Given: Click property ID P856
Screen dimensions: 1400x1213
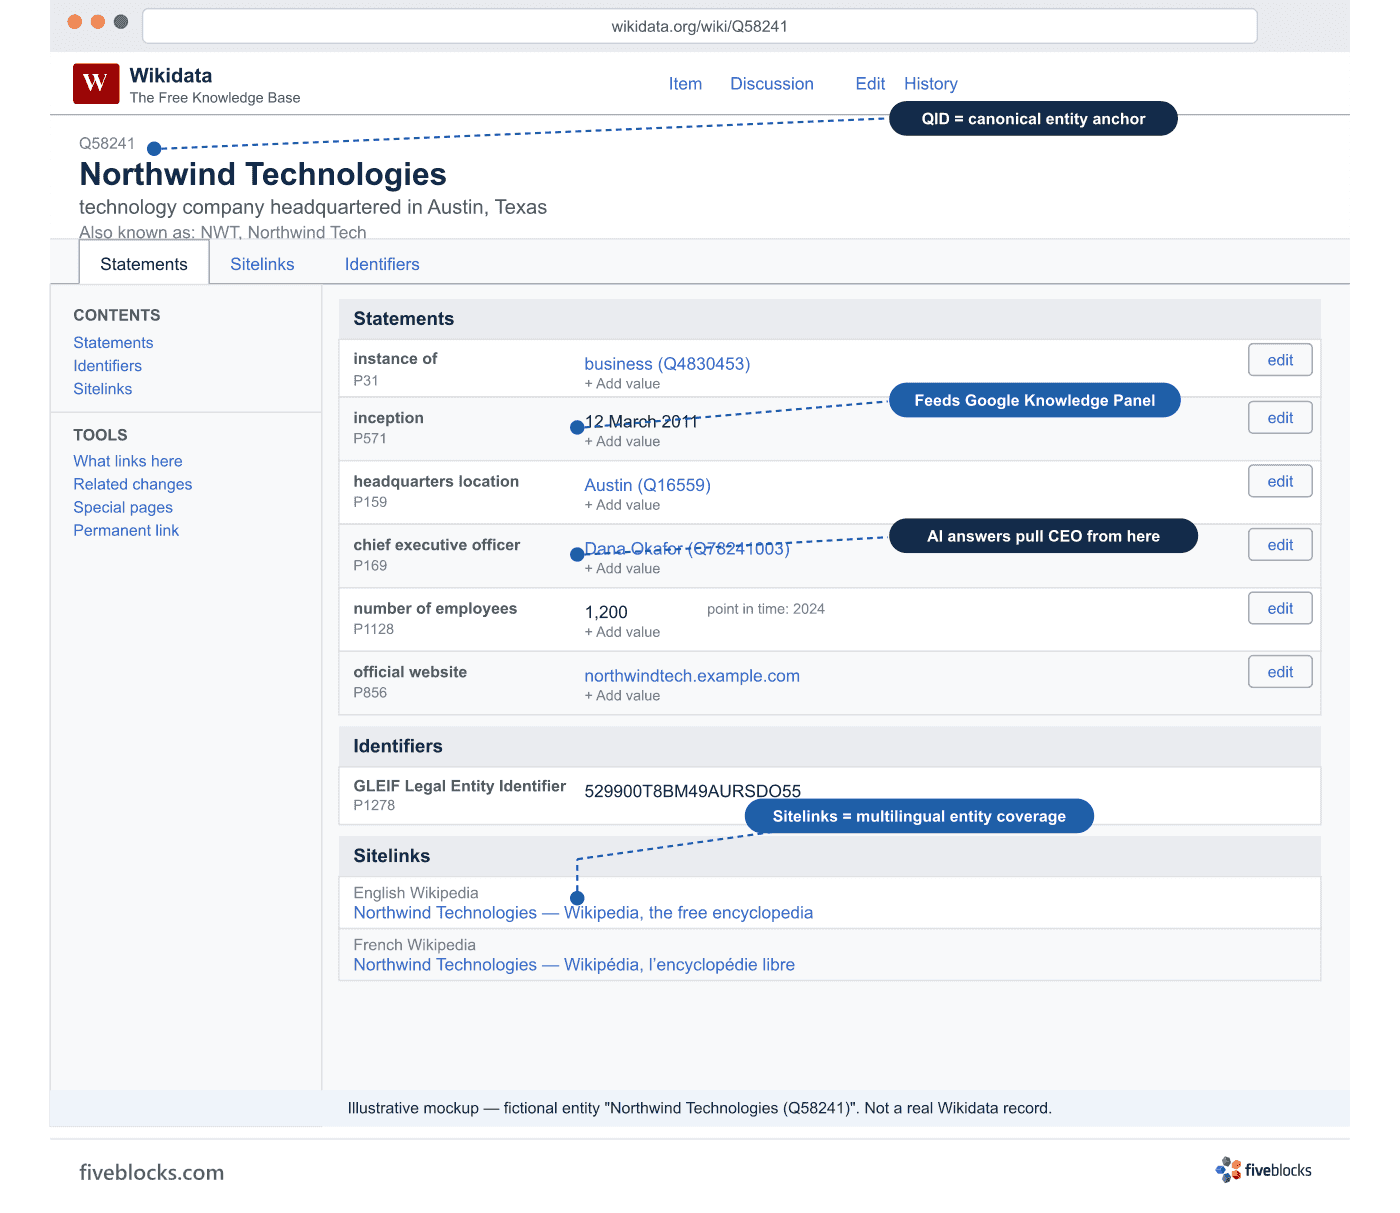Looking at the screenshot, I should click(x=370, y=693).
